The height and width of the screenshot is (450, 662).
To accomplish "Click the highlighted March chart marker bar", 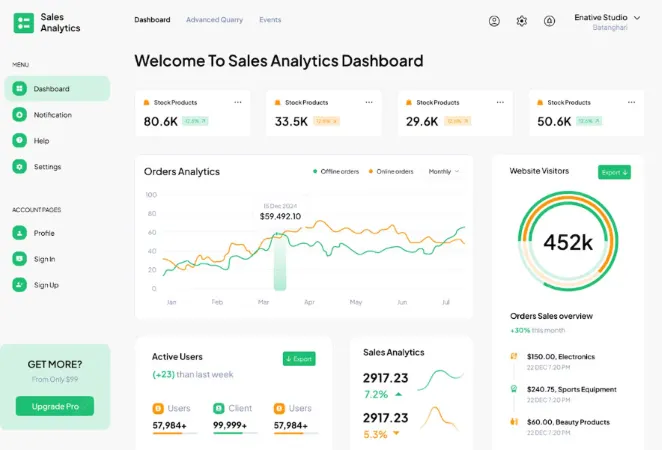I will click(279, 262).
